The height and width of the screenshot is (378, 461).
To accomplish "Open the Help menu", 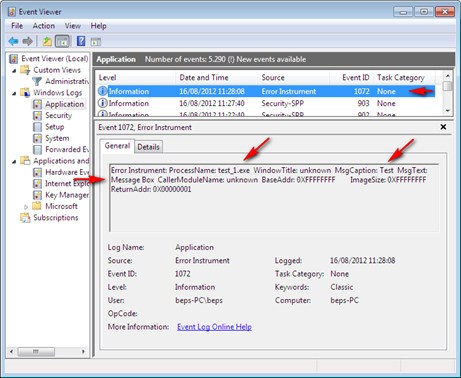I will coord(99,26).
